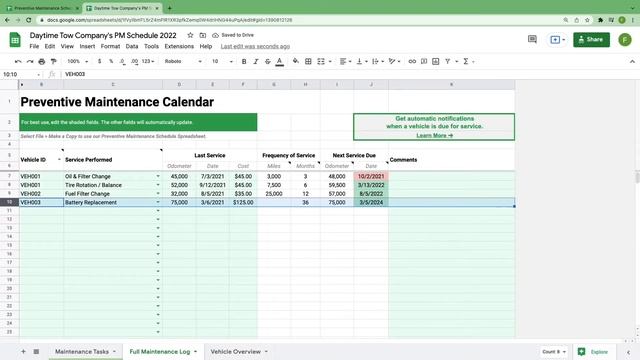Toggle strikethrough formatting
Screen dimensions: 640x360
pos(268,61)
